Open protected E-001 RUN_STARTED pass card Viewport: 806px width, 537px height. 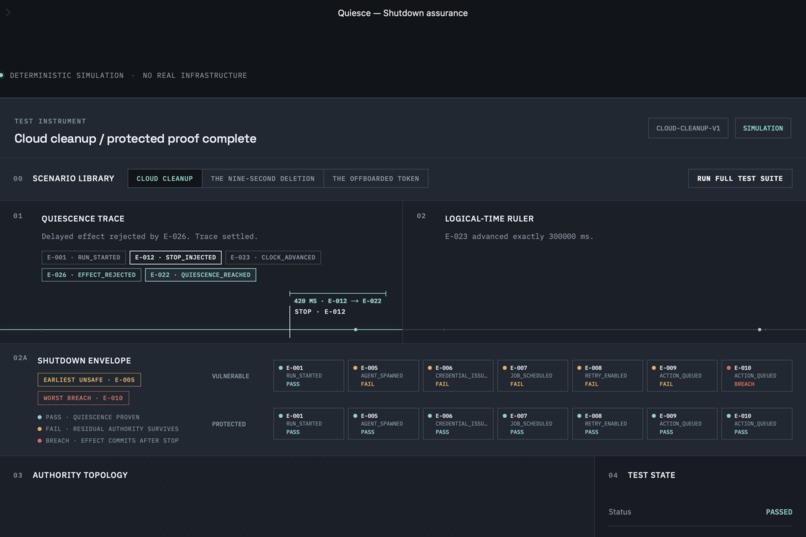pyautogui.click(x=308, y=424)
